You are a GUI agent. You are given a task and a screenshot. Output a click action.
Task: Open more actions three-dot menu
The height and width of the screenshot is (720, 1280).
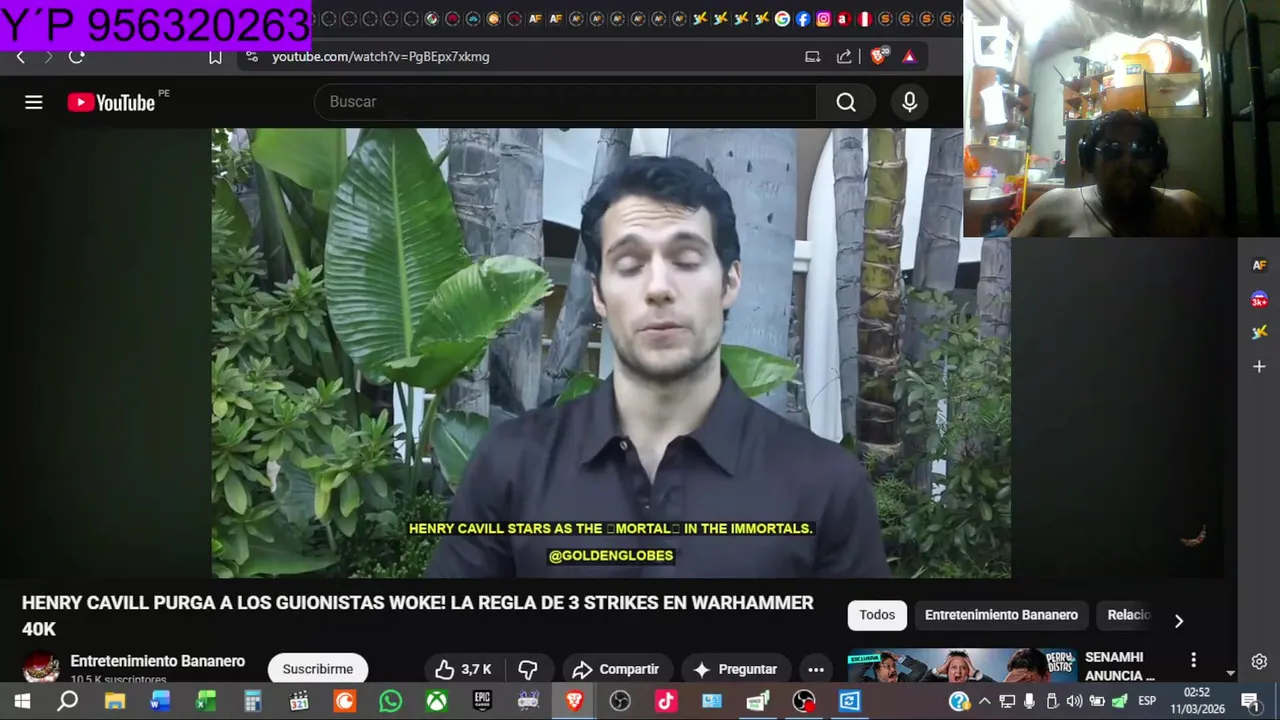[816, 669]
